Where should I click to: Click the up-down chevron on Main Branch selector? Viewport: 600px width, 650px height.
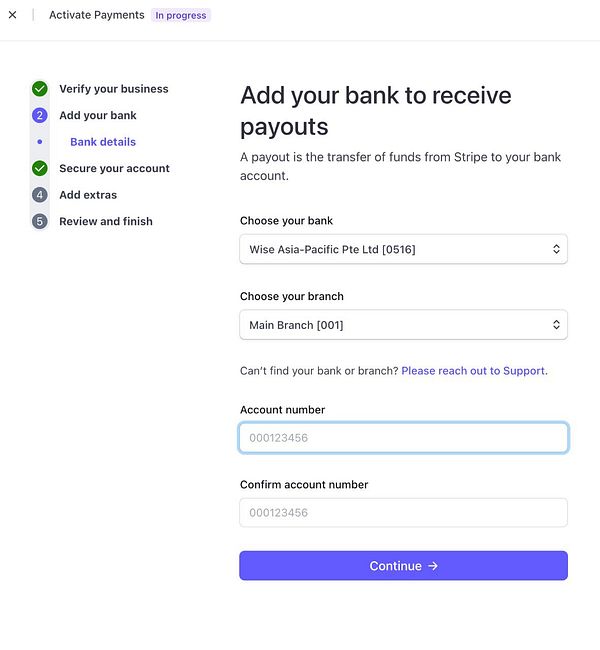556,325
